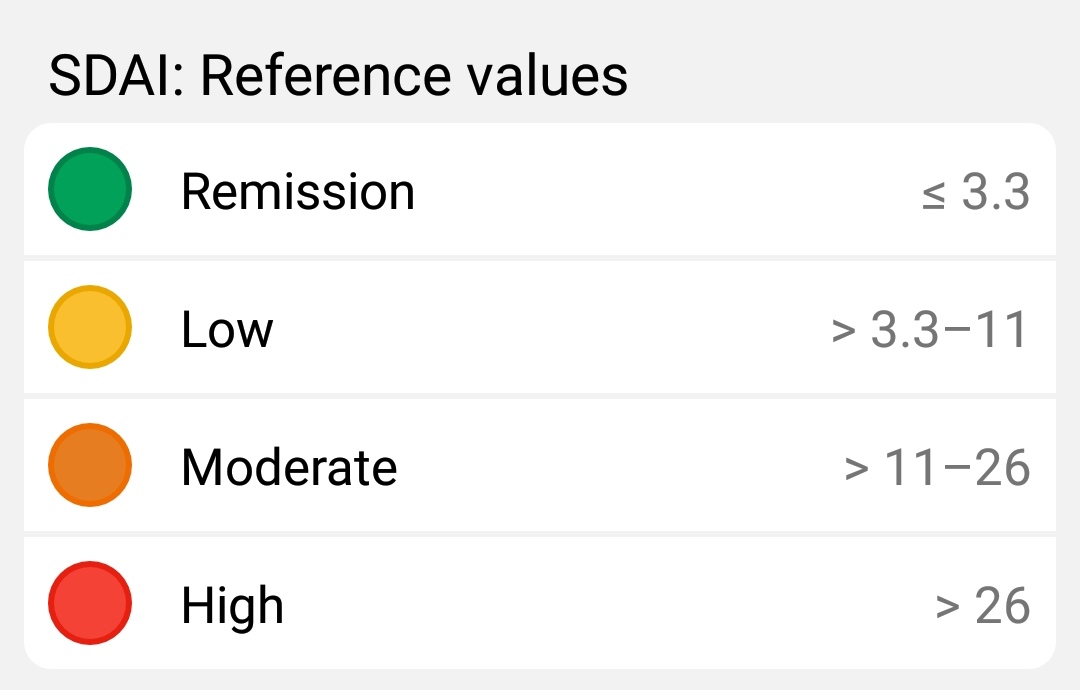Screen dimensions: 1080x690
Task: Tap the Moderate label text
Action: [289, 467]
